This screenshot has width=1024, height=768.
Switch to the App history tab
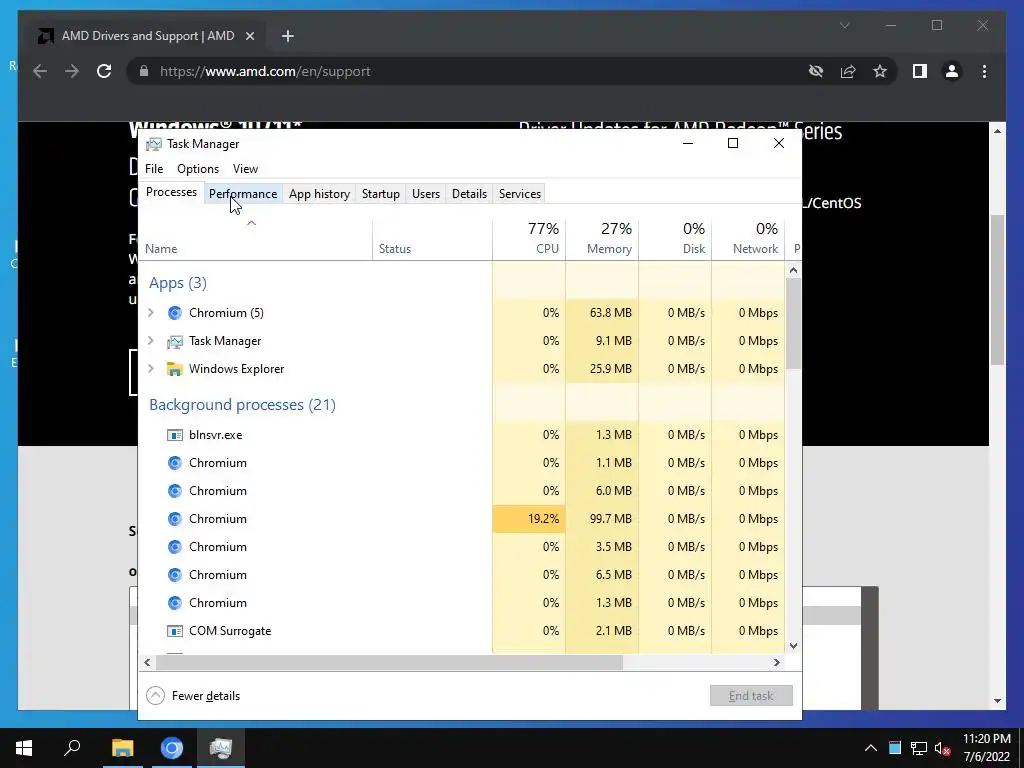pyautogui.click(x=319, y=194)
